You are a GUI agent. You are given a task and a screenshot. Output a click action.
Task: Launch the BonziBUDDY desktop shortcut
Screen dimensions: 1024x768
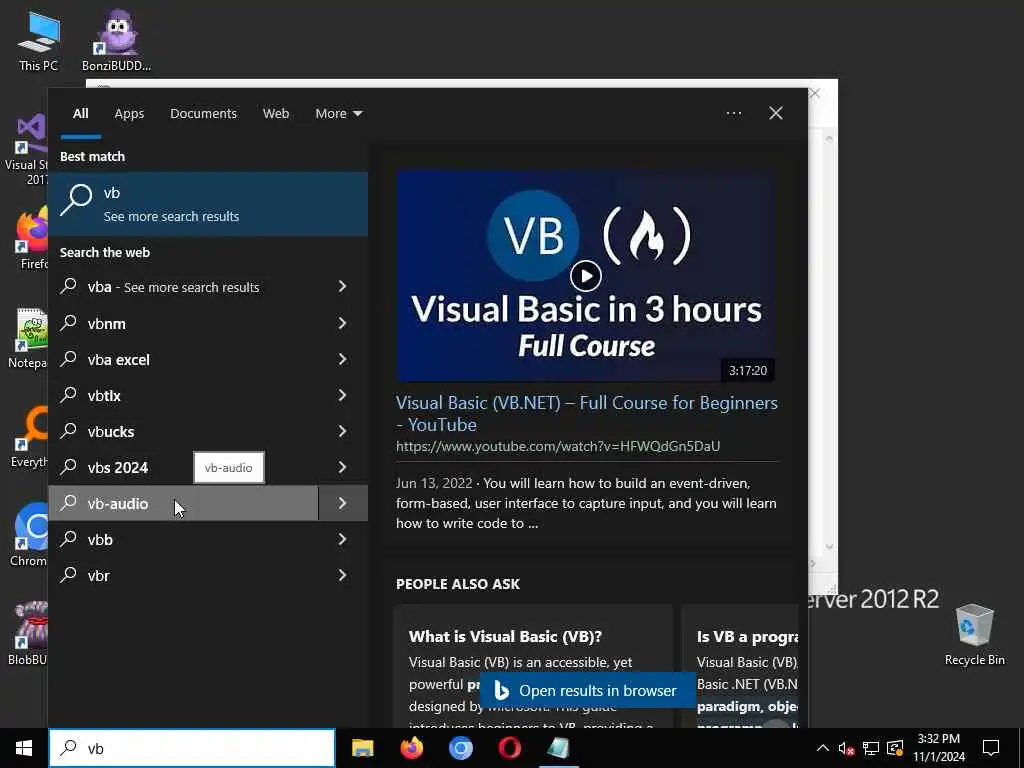point(116,40)
